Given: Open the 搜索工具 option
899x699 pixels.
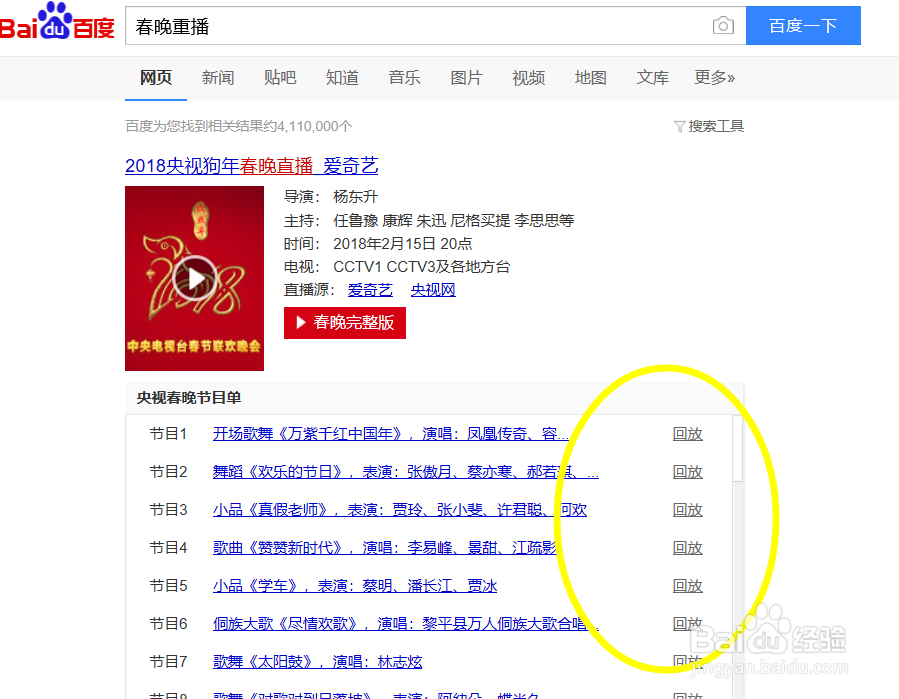Looking at the screenshot, I should [x=716, y=127].
